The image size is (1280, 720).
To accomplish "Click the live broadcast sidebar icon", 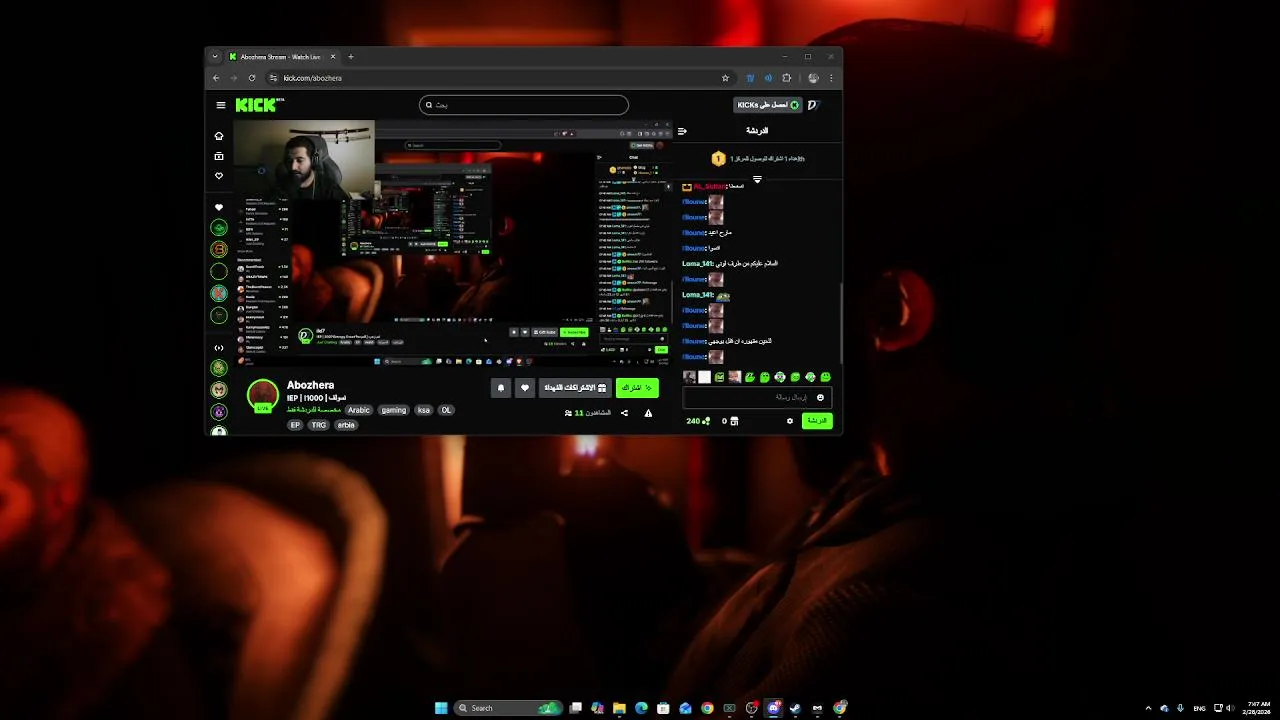I will coord(219,348).
